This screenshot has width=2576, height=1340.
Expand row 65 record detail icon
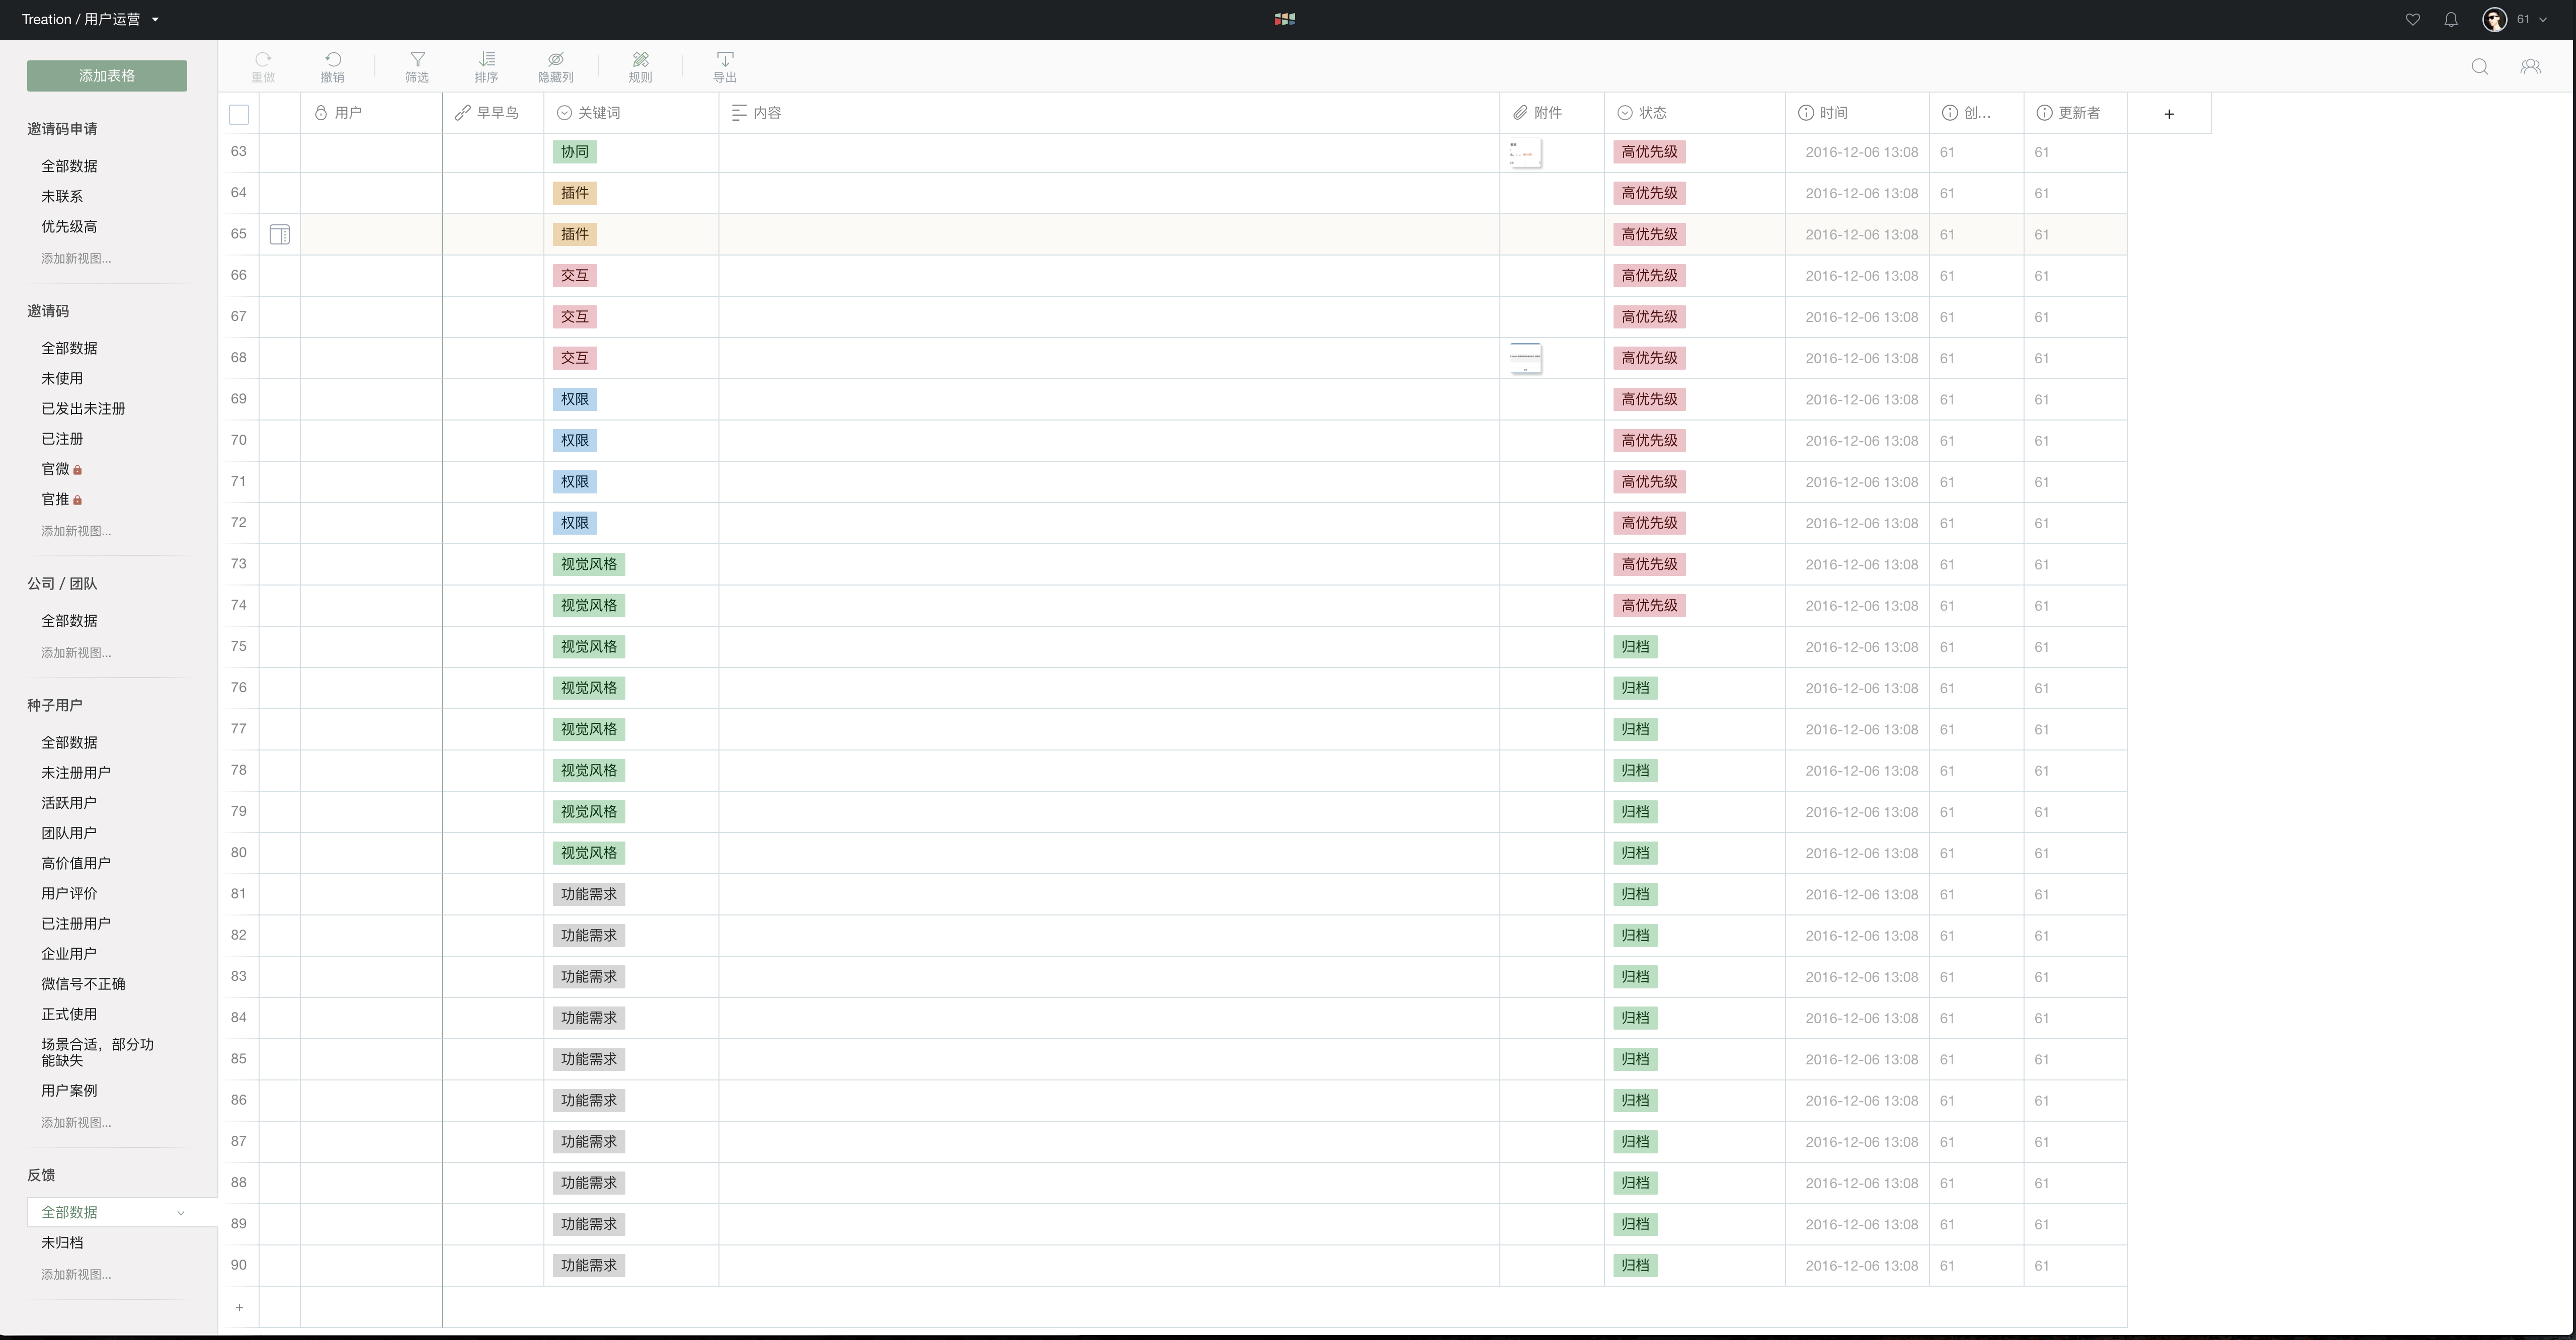point(280,235)
